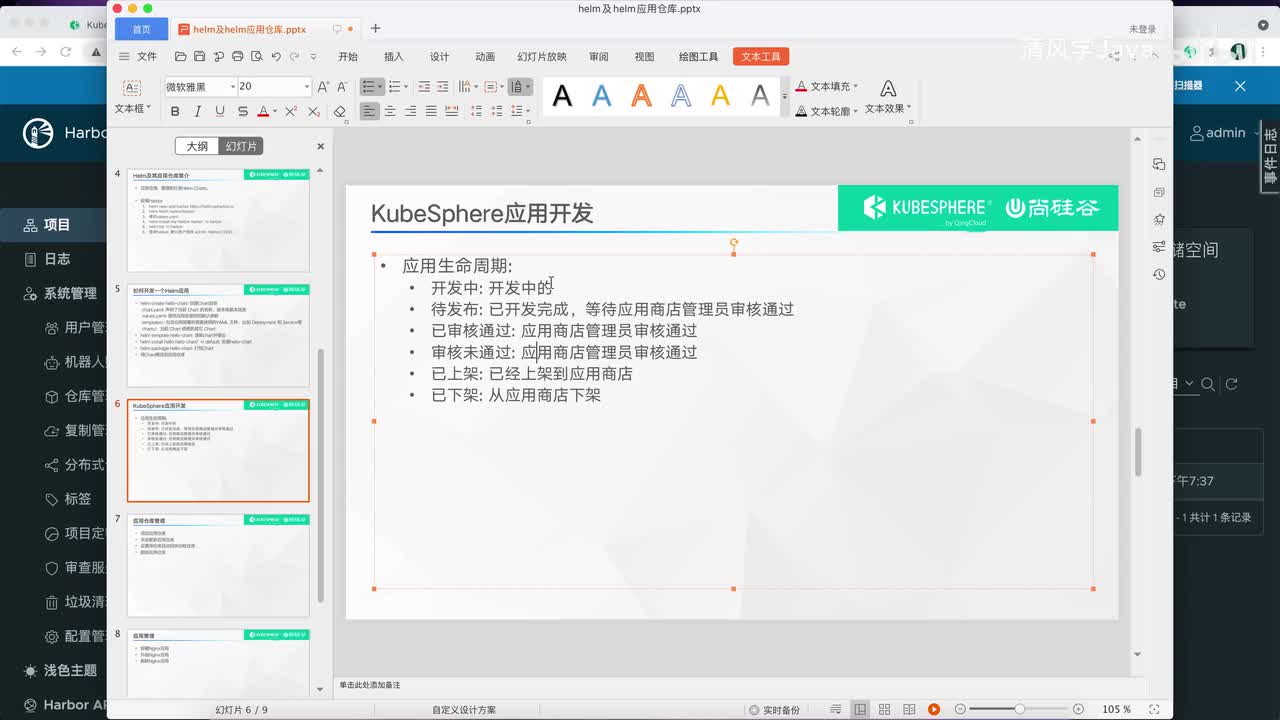Zoom out with the minus button
The height and width of the screenshot is (720, 1280).
pos(961,709)
